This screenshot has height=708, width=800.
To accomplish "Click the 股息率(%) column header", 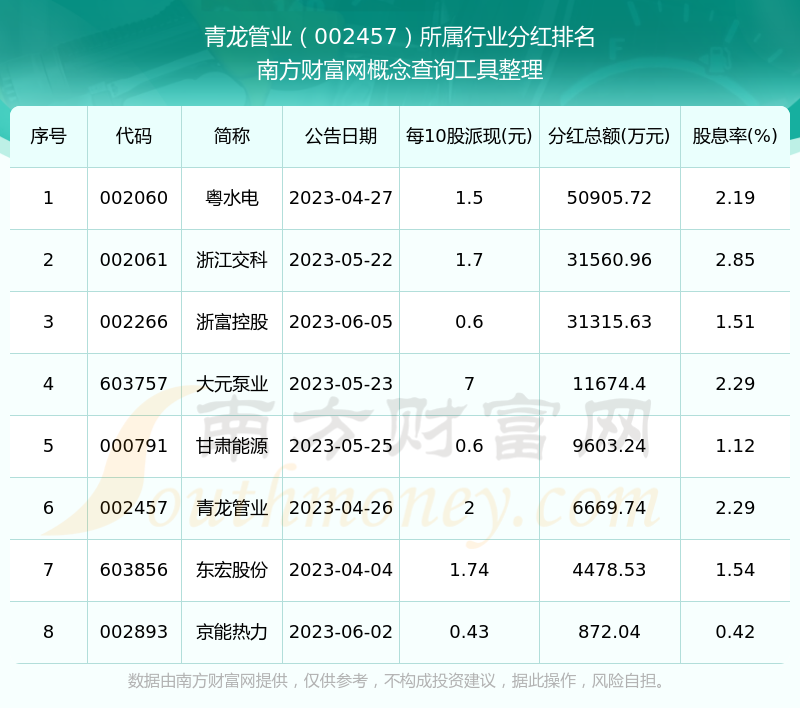I will point(735,136).
